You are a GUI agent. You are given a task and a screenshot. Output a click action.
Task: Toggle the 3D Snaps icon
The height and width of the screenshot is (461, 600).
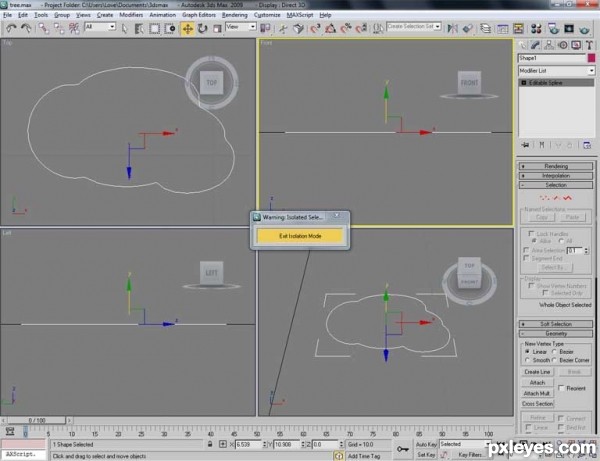315,29
